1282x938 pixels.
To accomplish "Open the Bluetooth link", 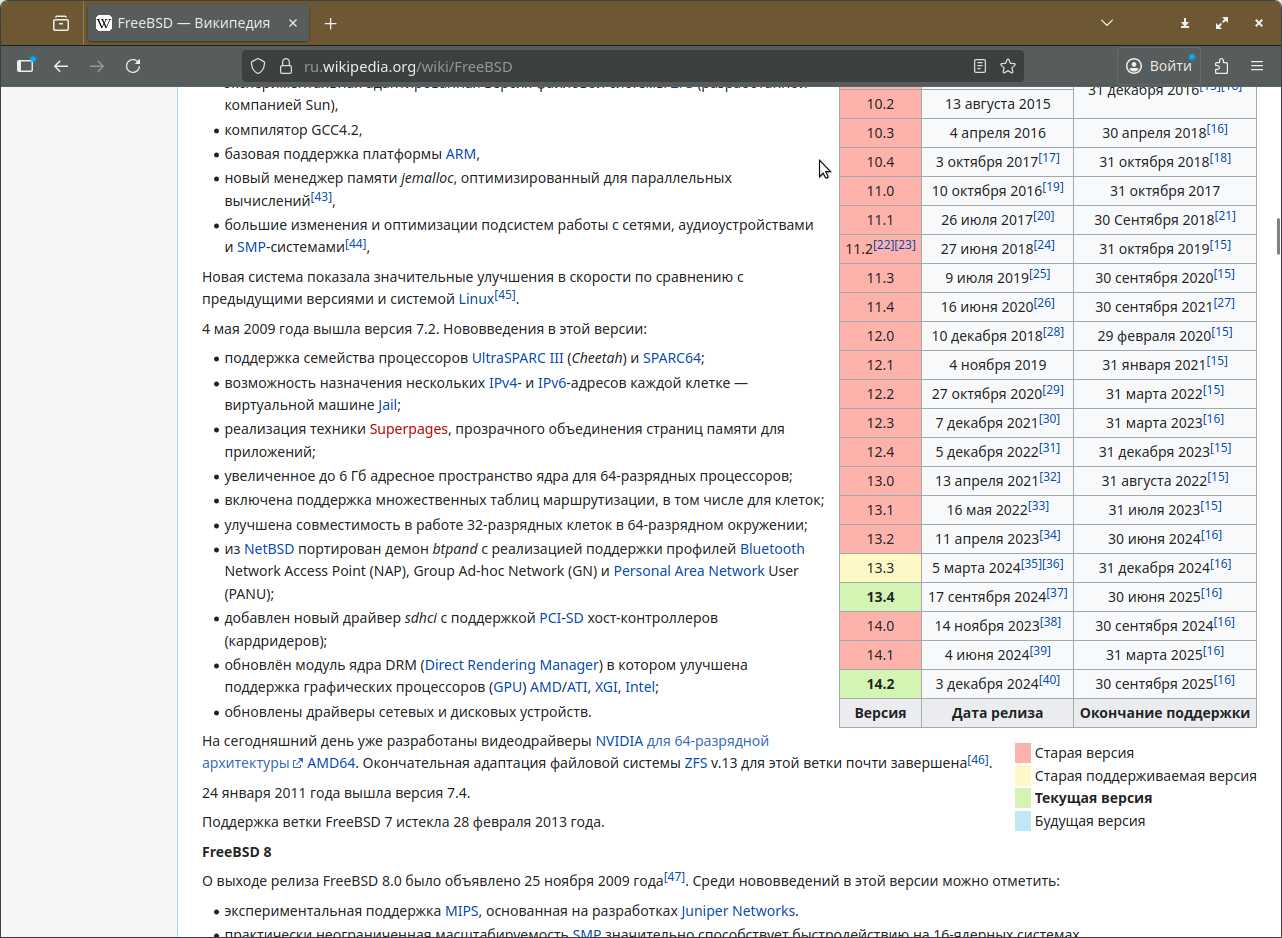I will point(772,549).
